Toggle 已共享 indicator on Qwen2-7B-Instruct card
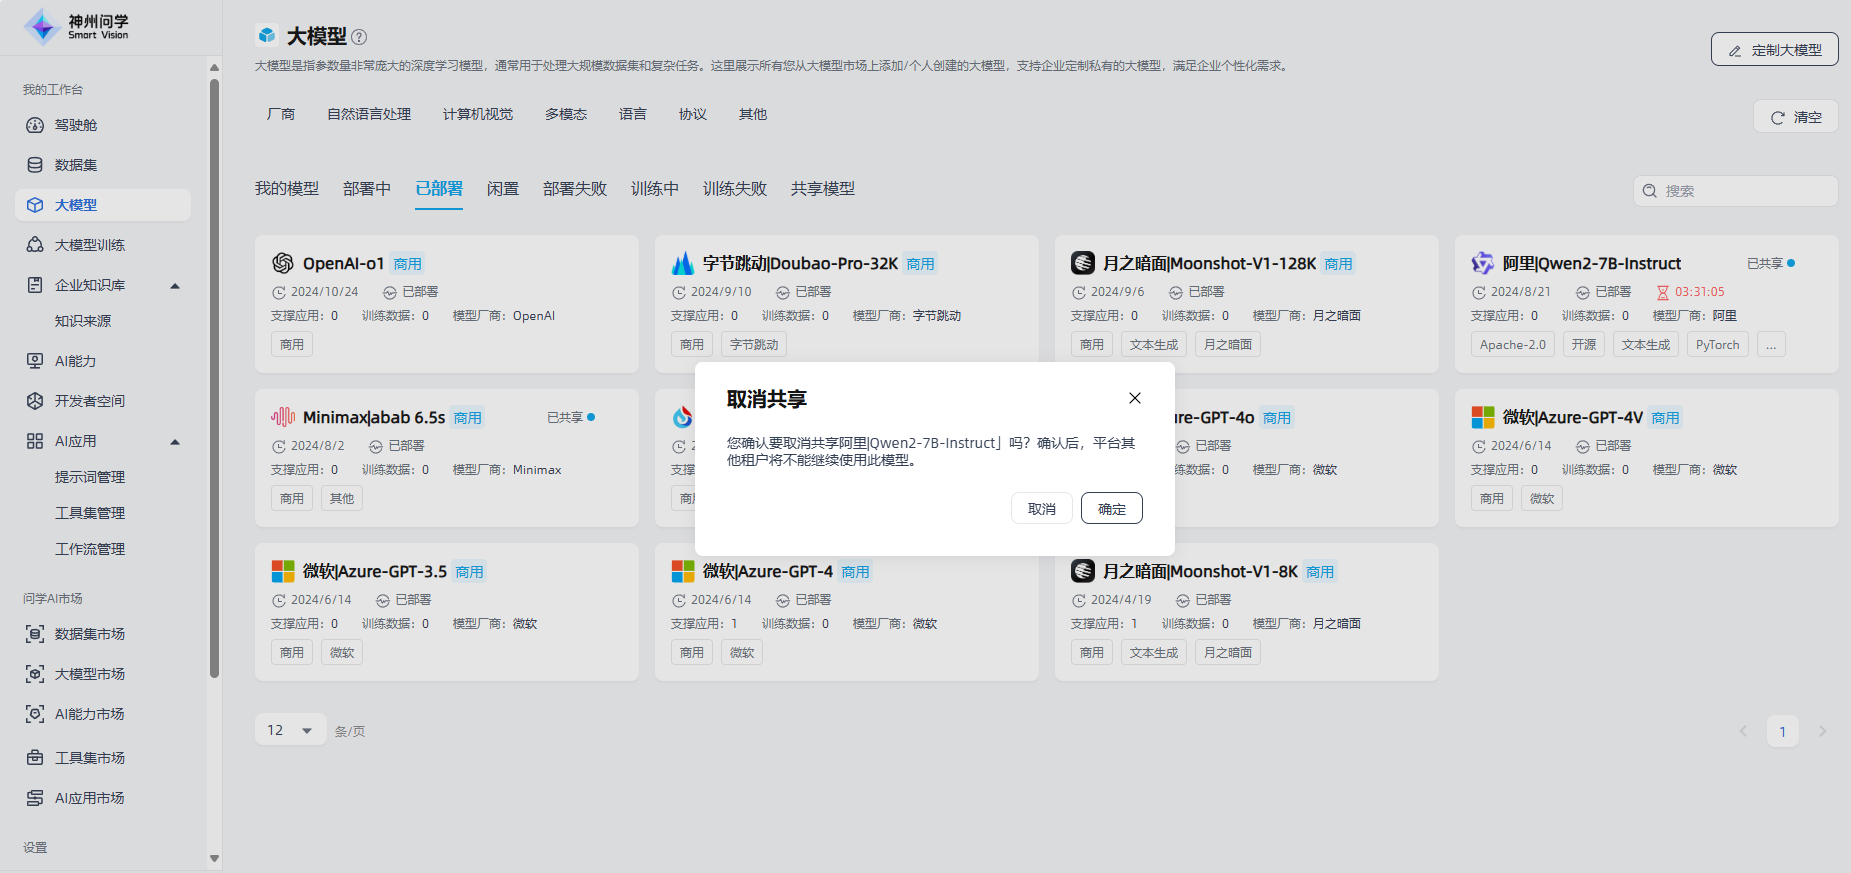Screen dimensions: 1851x873 tap(1771, 263)
